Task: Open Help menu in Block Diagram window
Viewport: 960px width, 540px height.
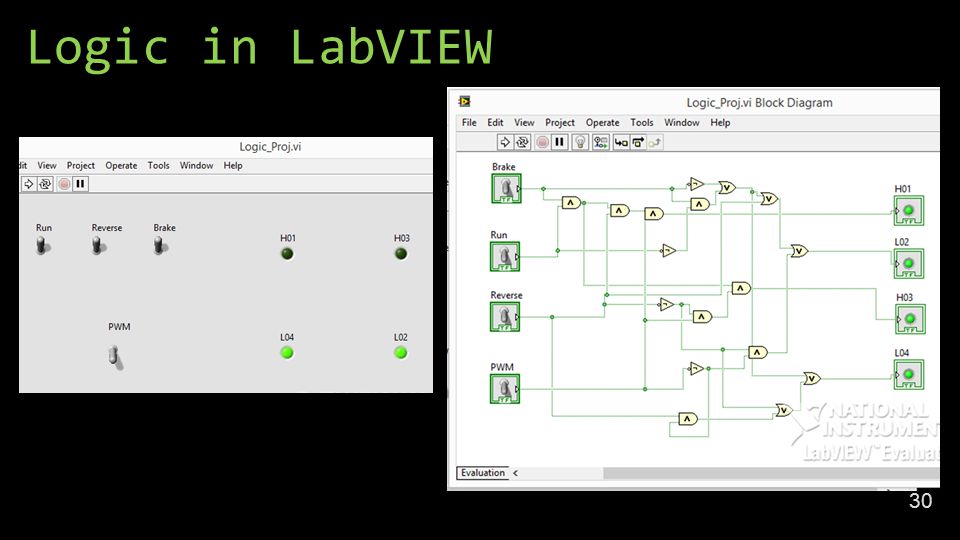Action: pyautogui.click(x=721, y=122)
